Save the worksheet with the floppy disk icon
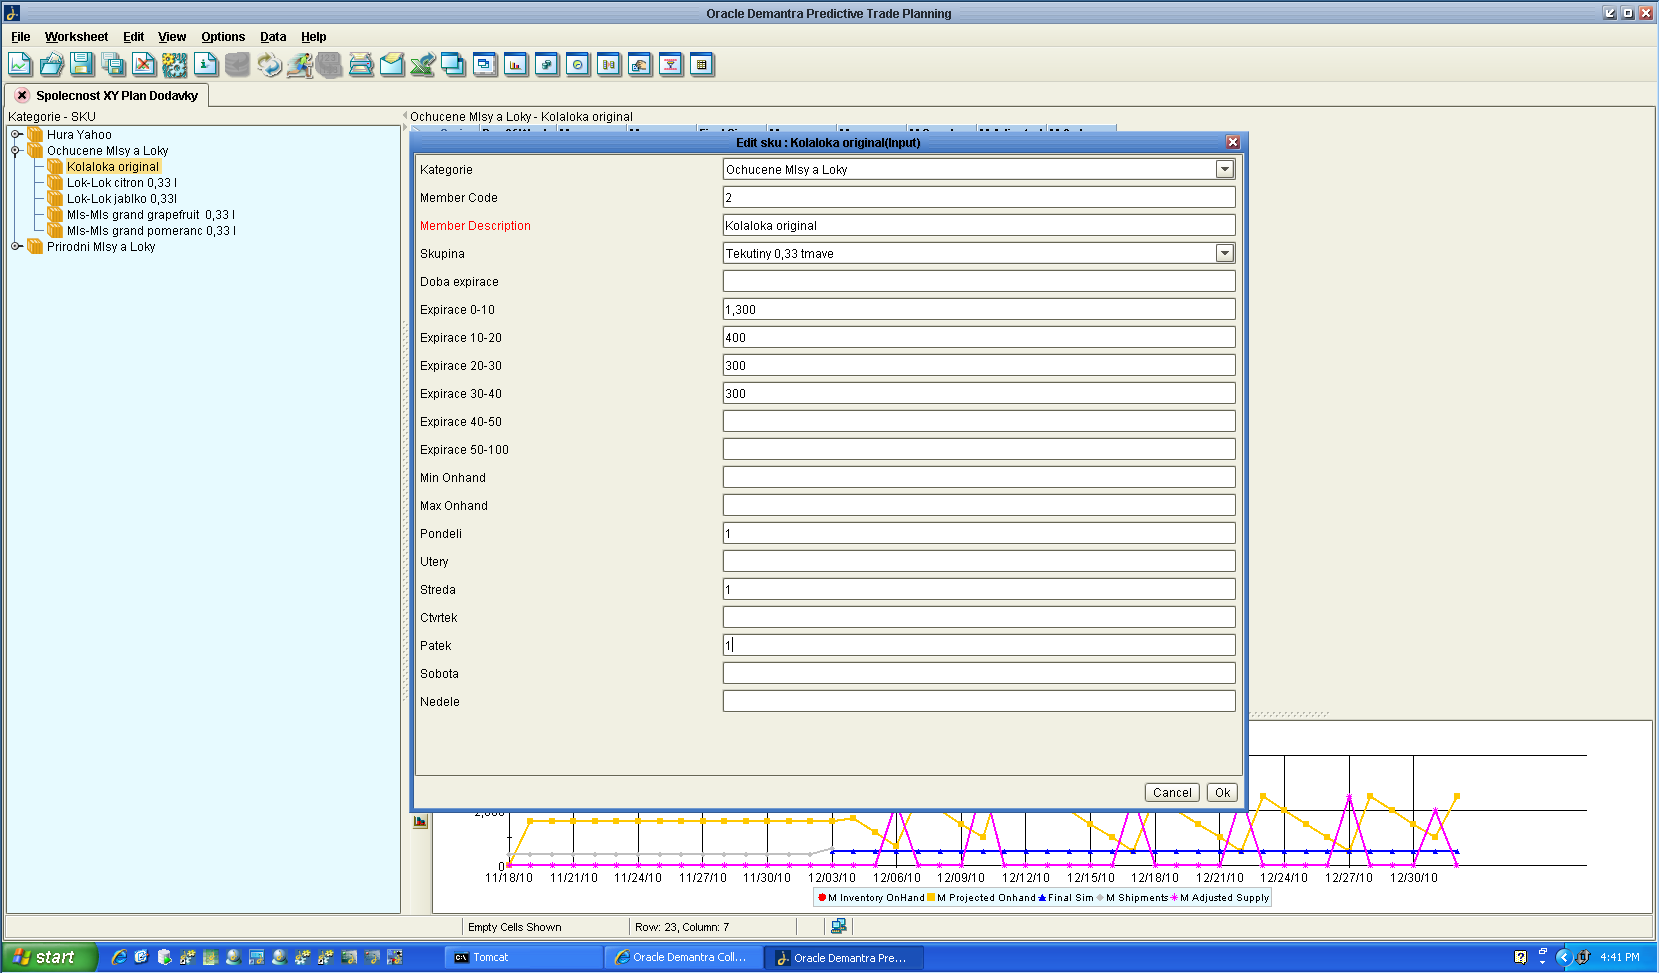Screen dimensions: 1659x973 coord(82,65)
